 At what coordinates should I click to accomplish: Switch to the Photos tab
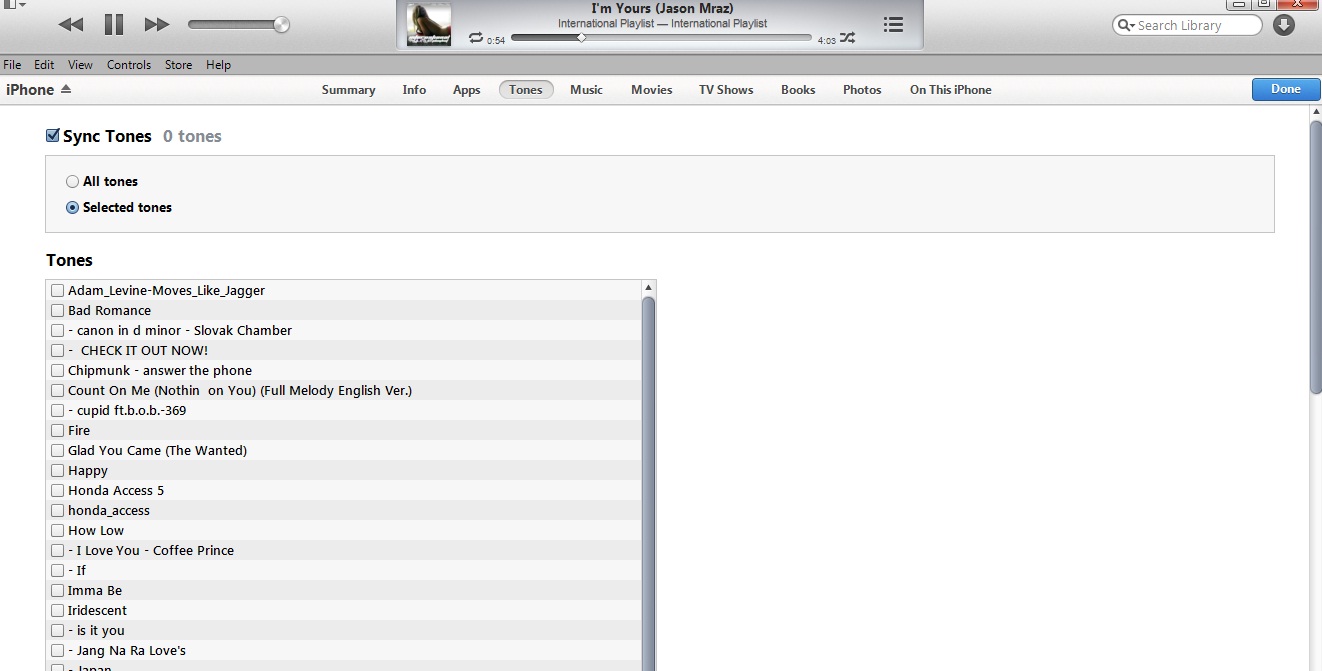pos(862,90)
